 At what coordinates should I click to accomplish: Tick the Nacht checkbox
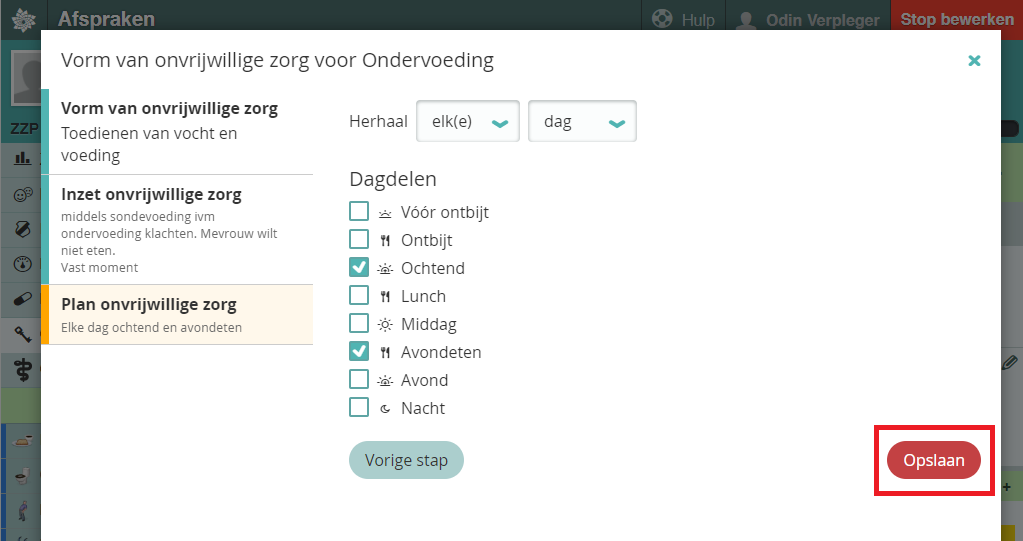point(359,408)
